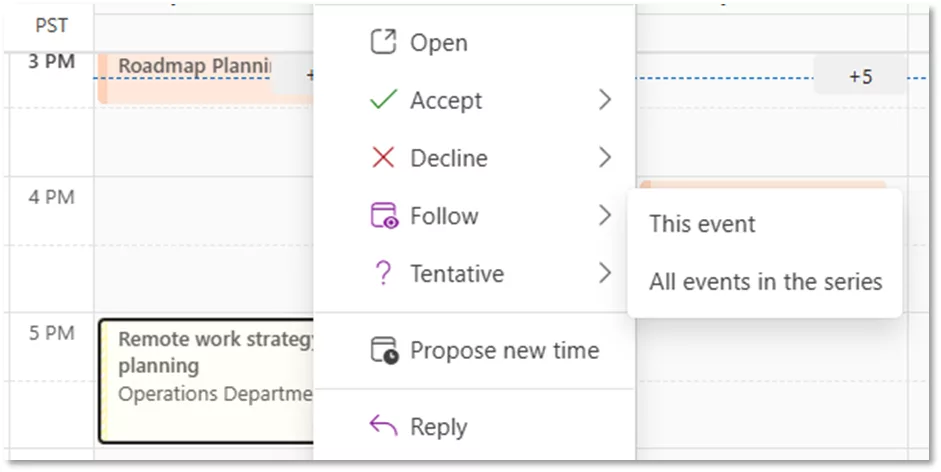Expand the Tentative submenu chevron

tap(605, 273)
